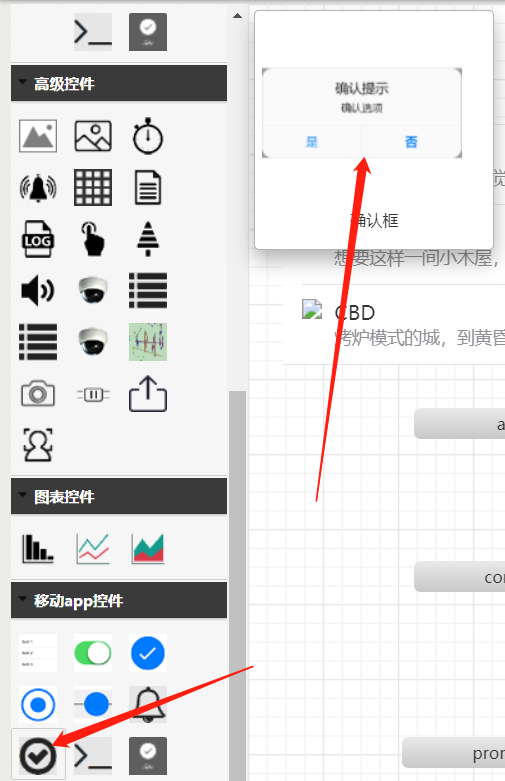Select the blue checkbox widget
505x781 pixels.
pyautogui.click(x=148, y=653)
